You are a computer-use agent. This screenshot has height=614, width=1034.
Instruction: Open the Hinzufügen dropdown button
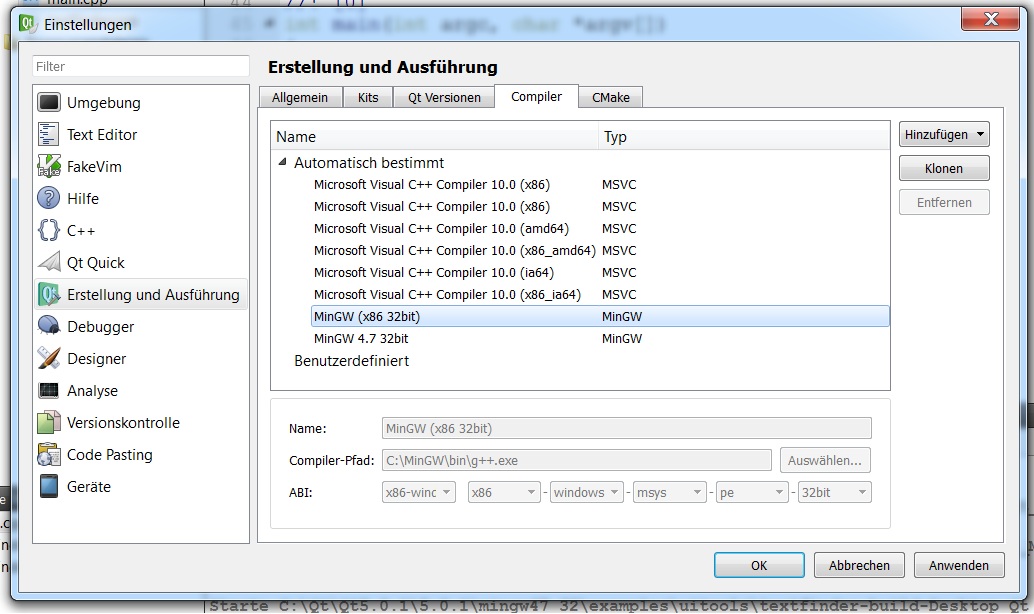click(x=944, y=135)
